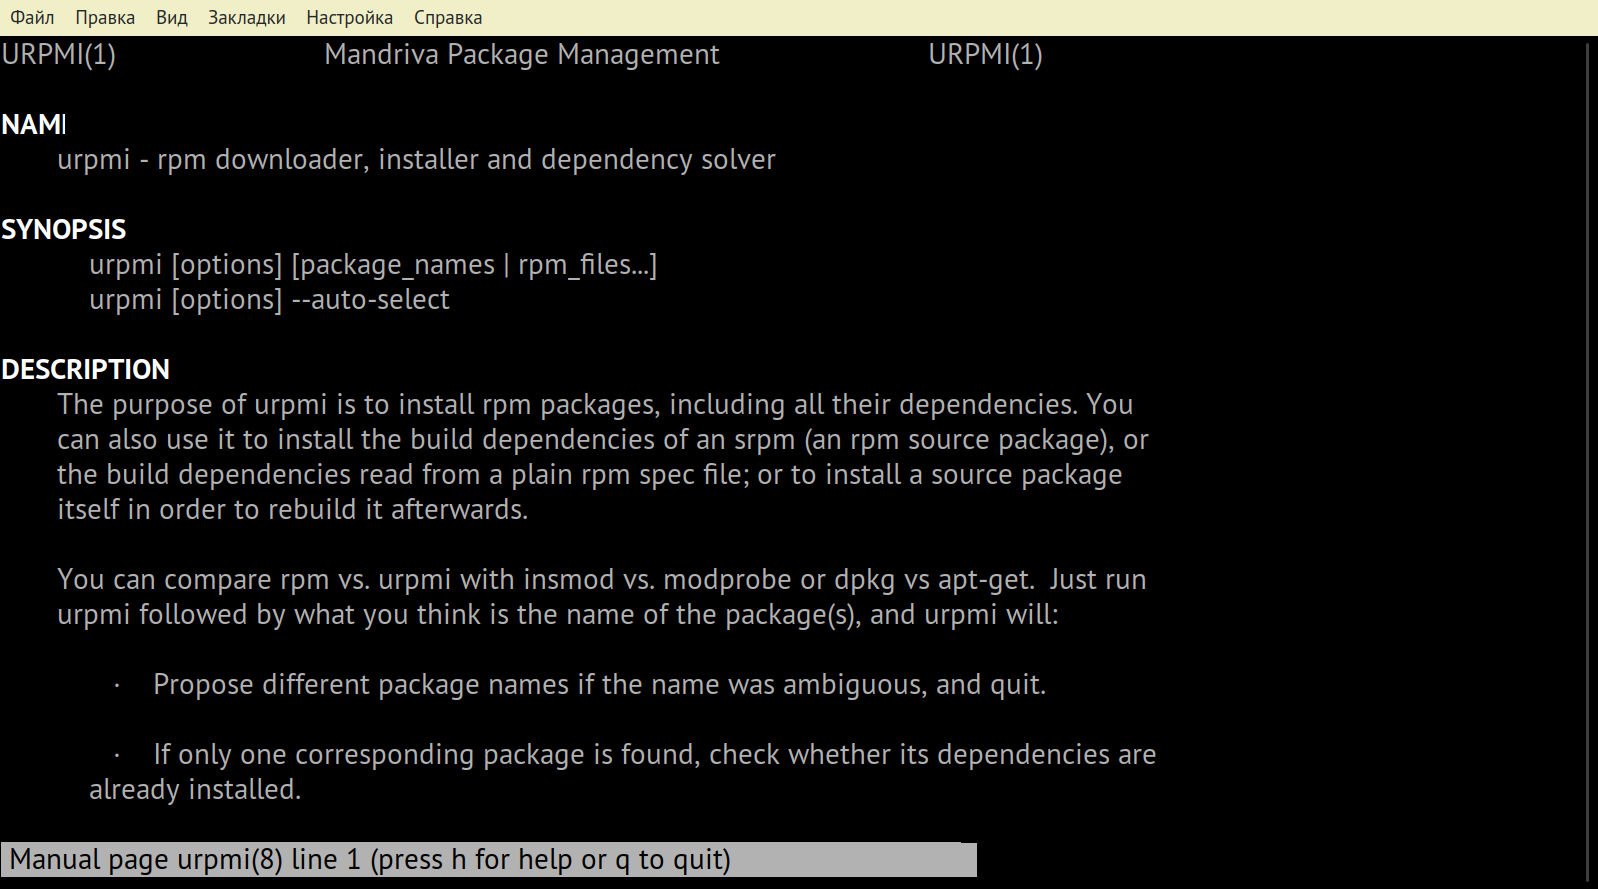Screen dimensions: 1598x889
Task: Click the "Propose different package names" bullet line
Action: [599, 684]
